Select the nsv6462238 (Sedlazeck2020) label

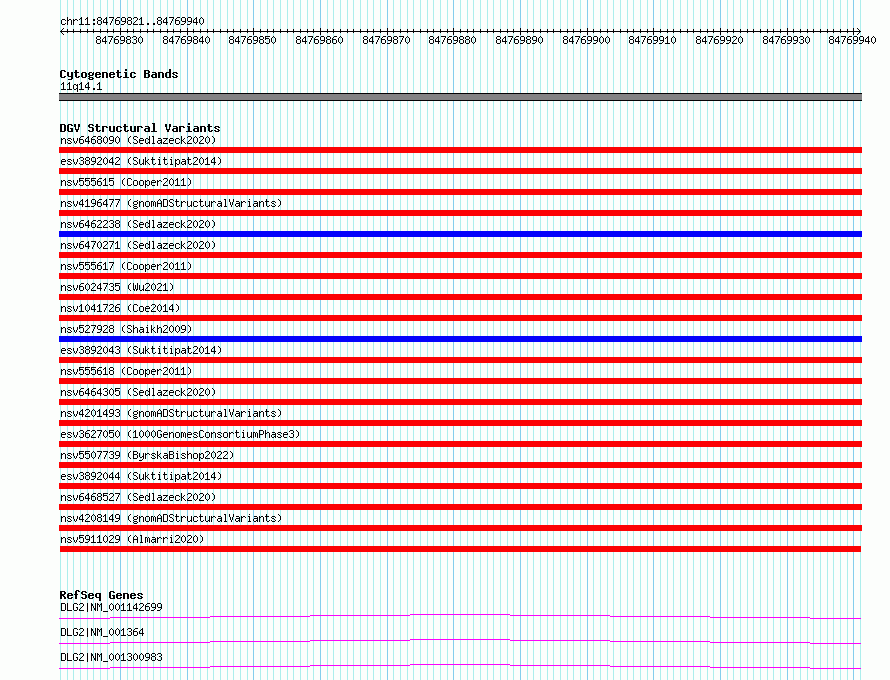pos(138,224)
